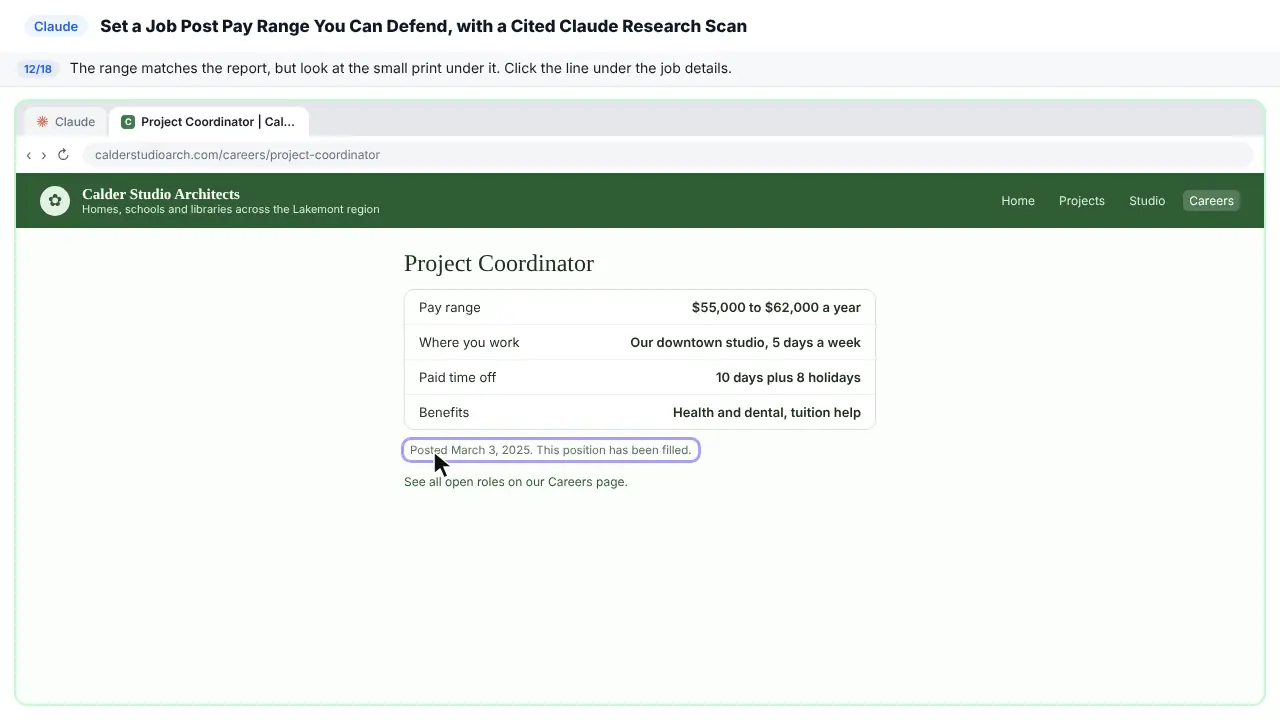Click the Claude tab starburst icon
The image size is (1280, 720).
tap(42, 122)
